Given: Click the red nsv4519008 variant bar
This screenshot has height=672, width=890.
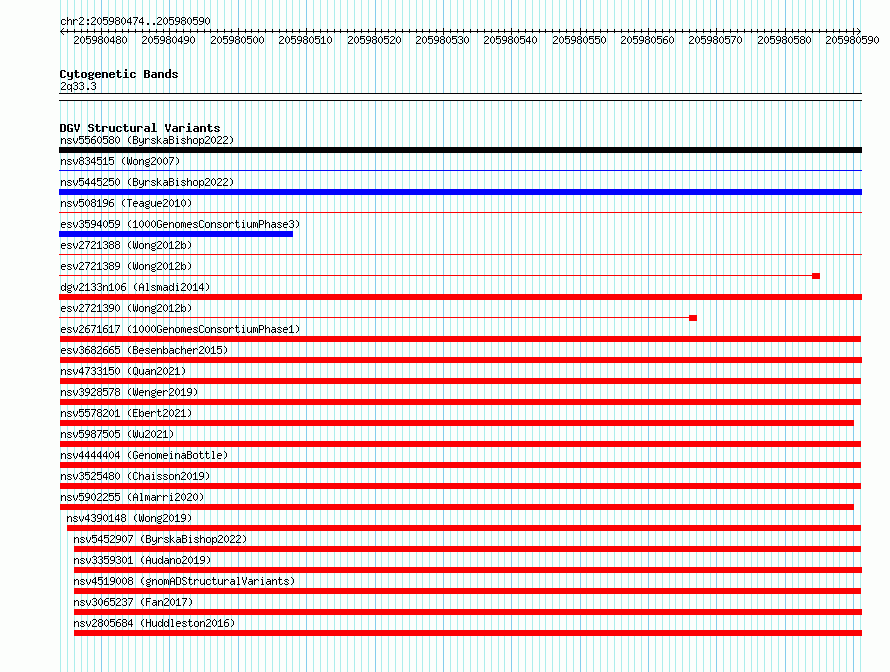Looking at the screenshot, I should pyautogui.click(x=467, y=591).
